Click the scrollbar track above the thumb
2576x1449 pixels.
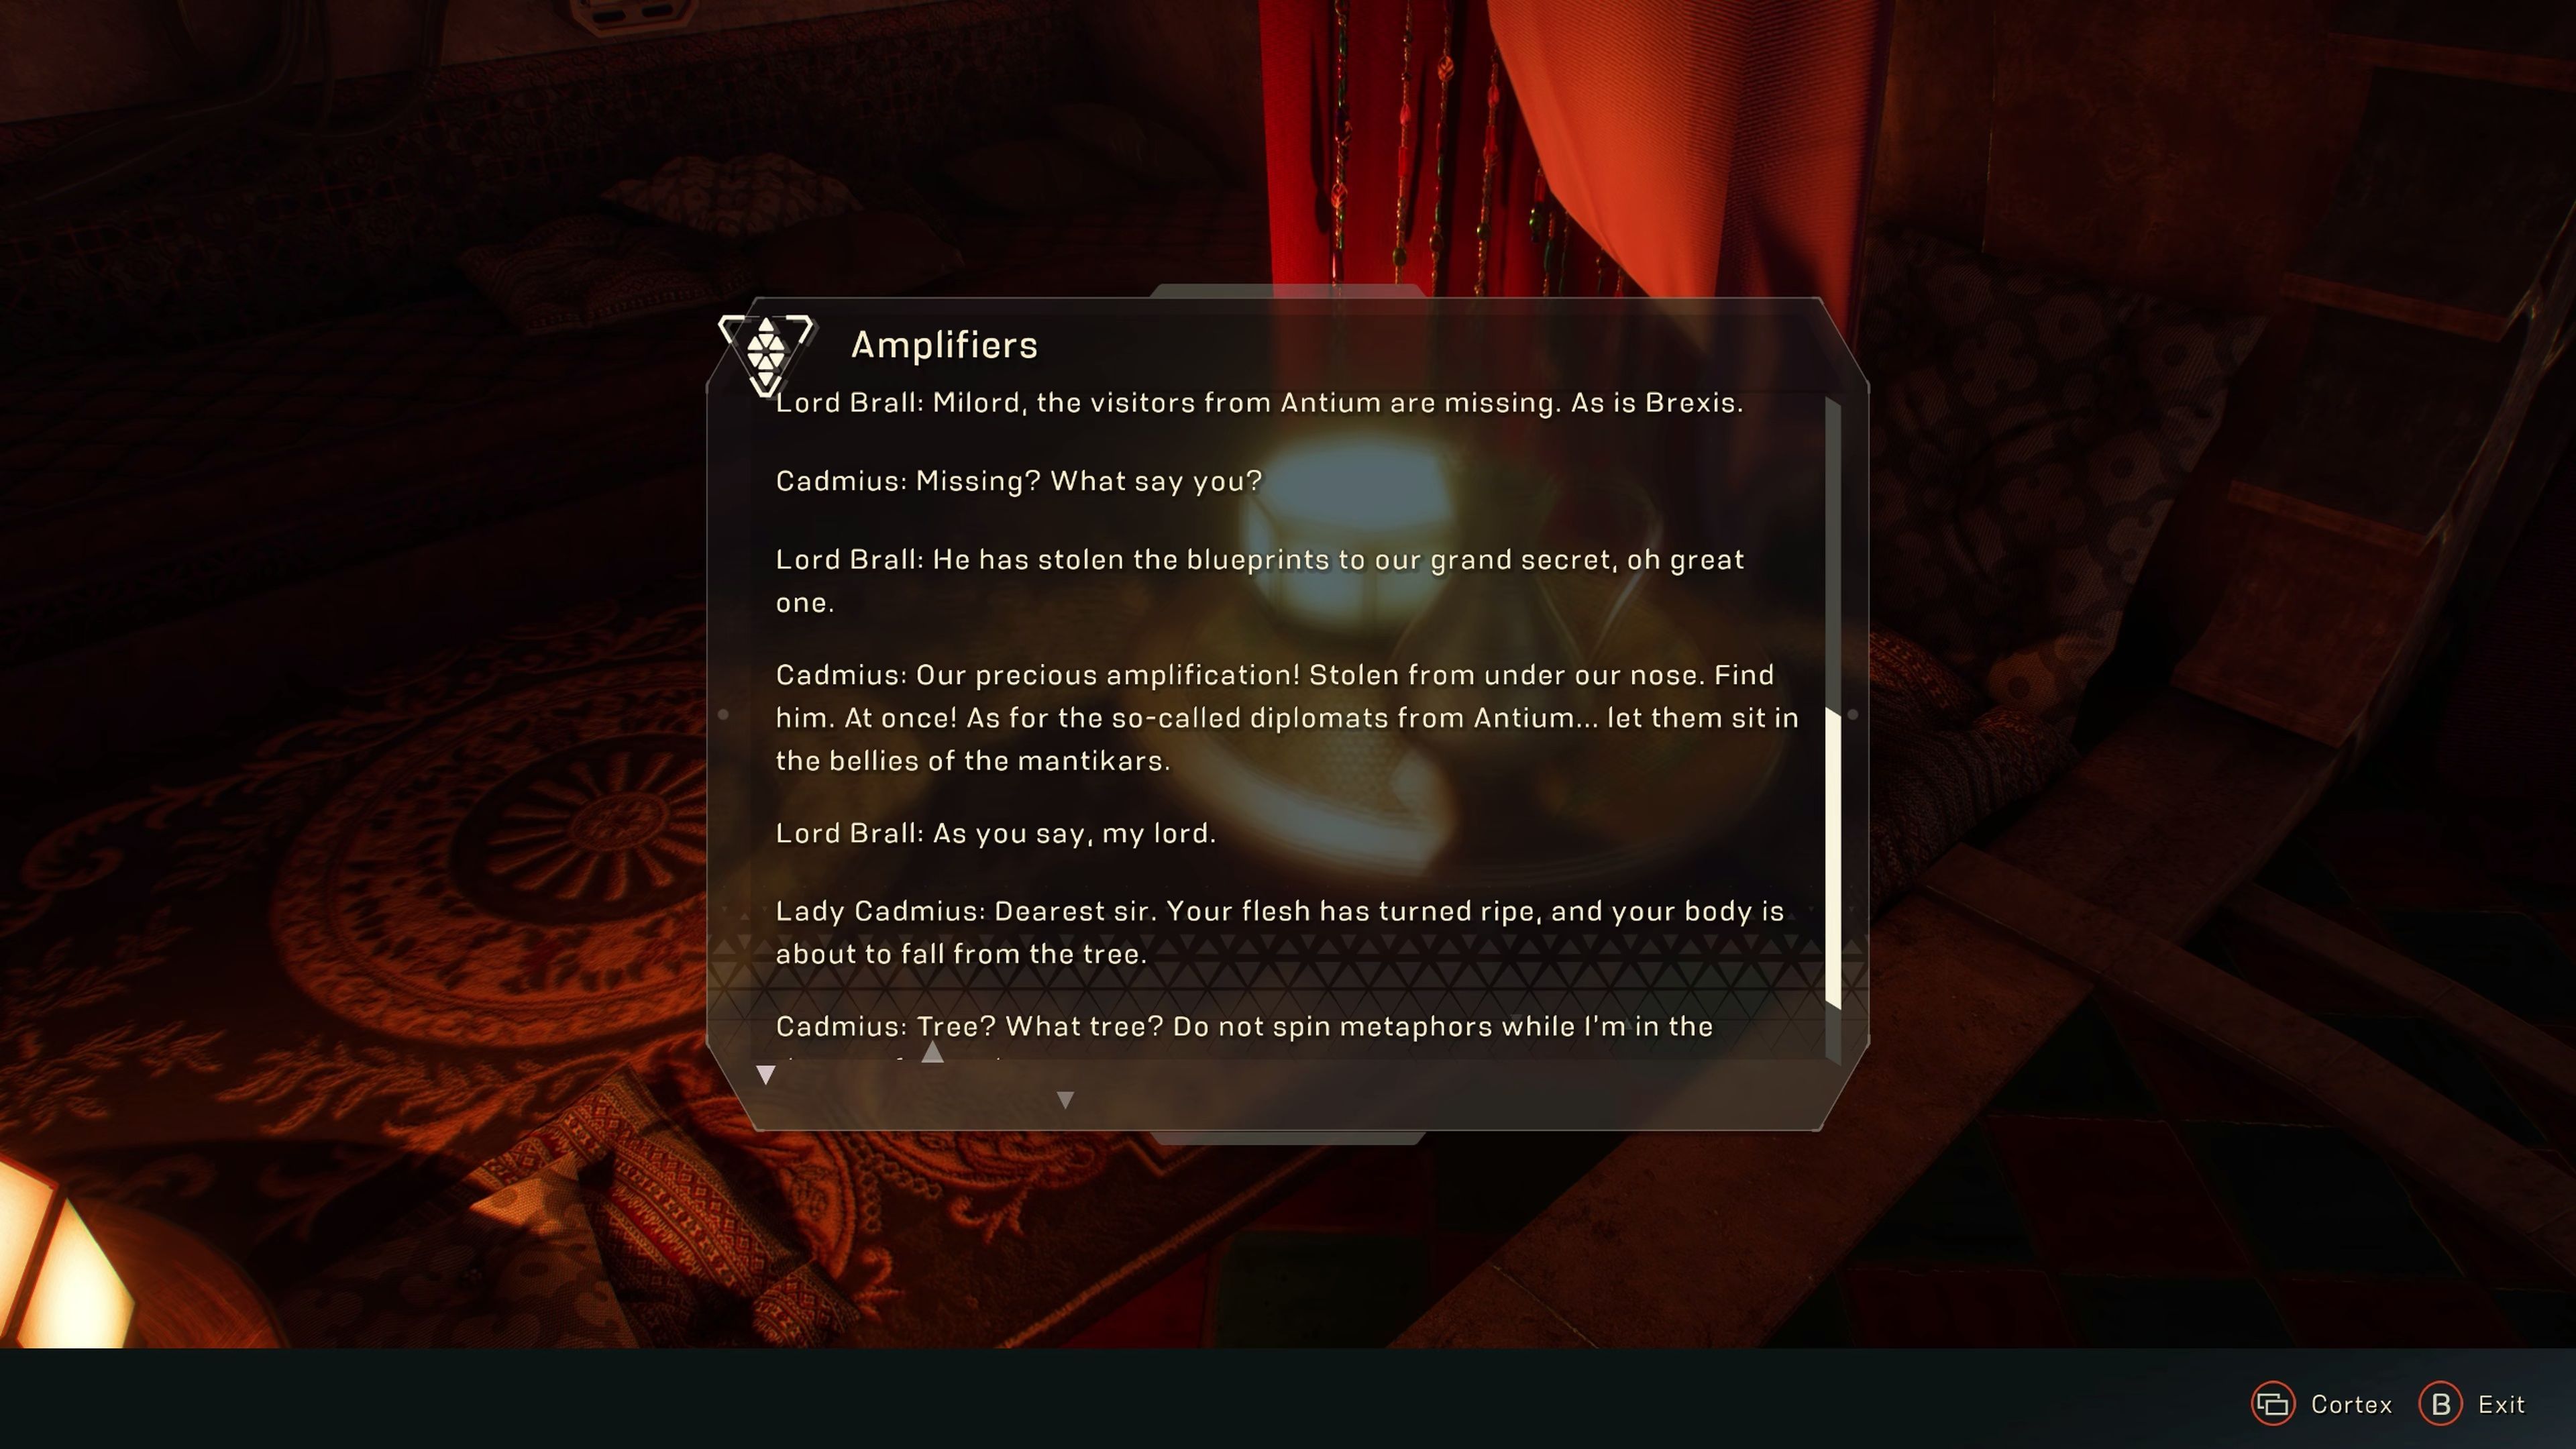(1833, 553)
